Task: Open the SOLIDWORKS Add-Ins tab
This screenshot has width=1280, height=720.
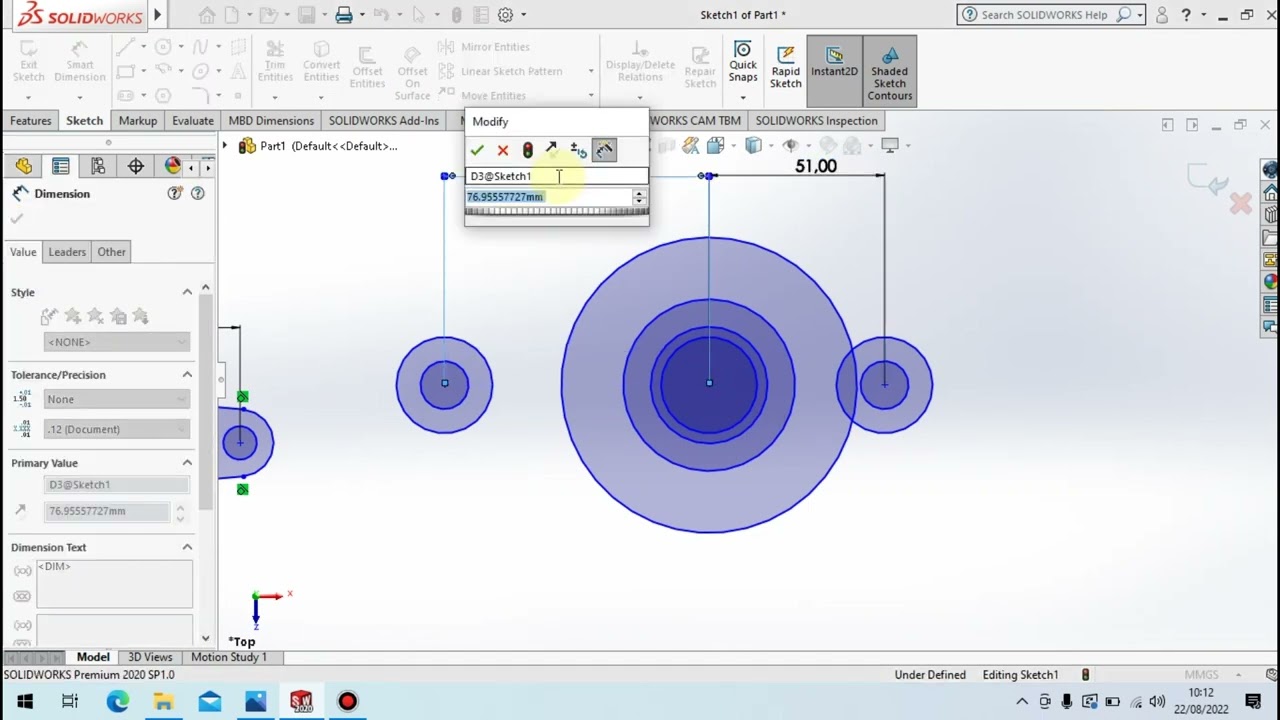Action: [x=384, y=121]
